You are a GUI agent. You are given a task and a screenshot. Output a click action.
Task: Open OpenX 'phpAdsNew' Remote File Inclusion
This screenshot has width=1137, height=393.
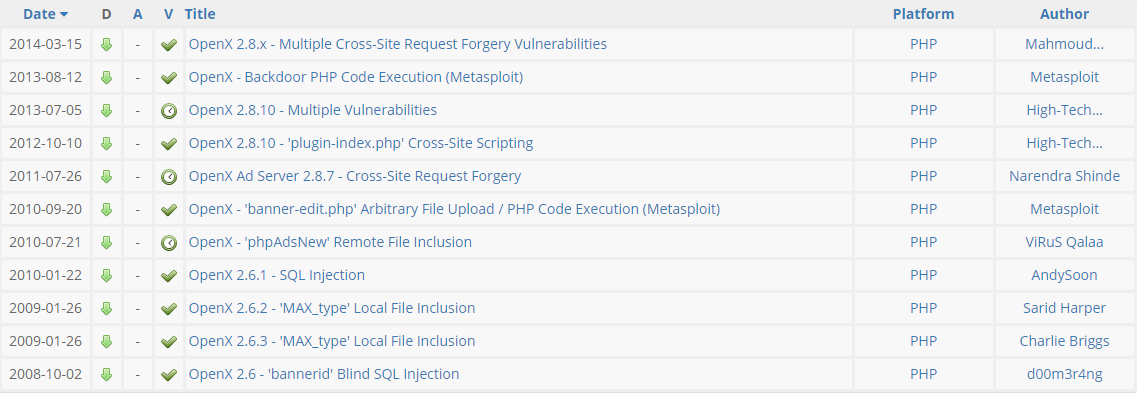330,242
